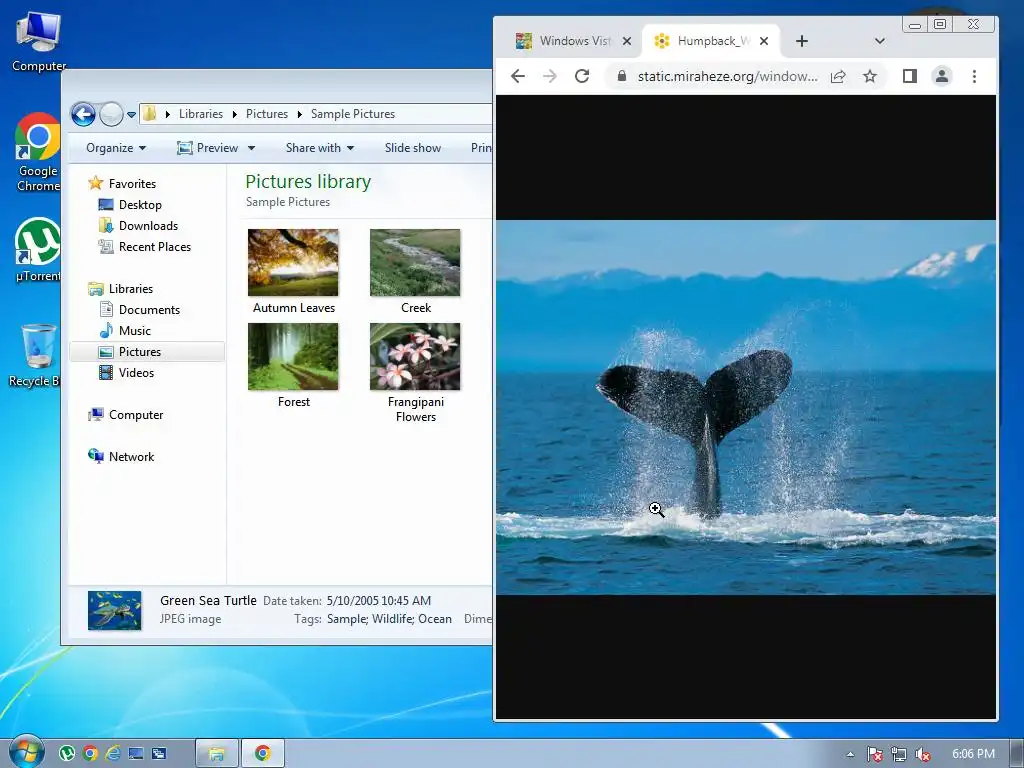Open the Google Chrome desktop shortcut
Screen dimensions: 1024x768
point(38,153)
